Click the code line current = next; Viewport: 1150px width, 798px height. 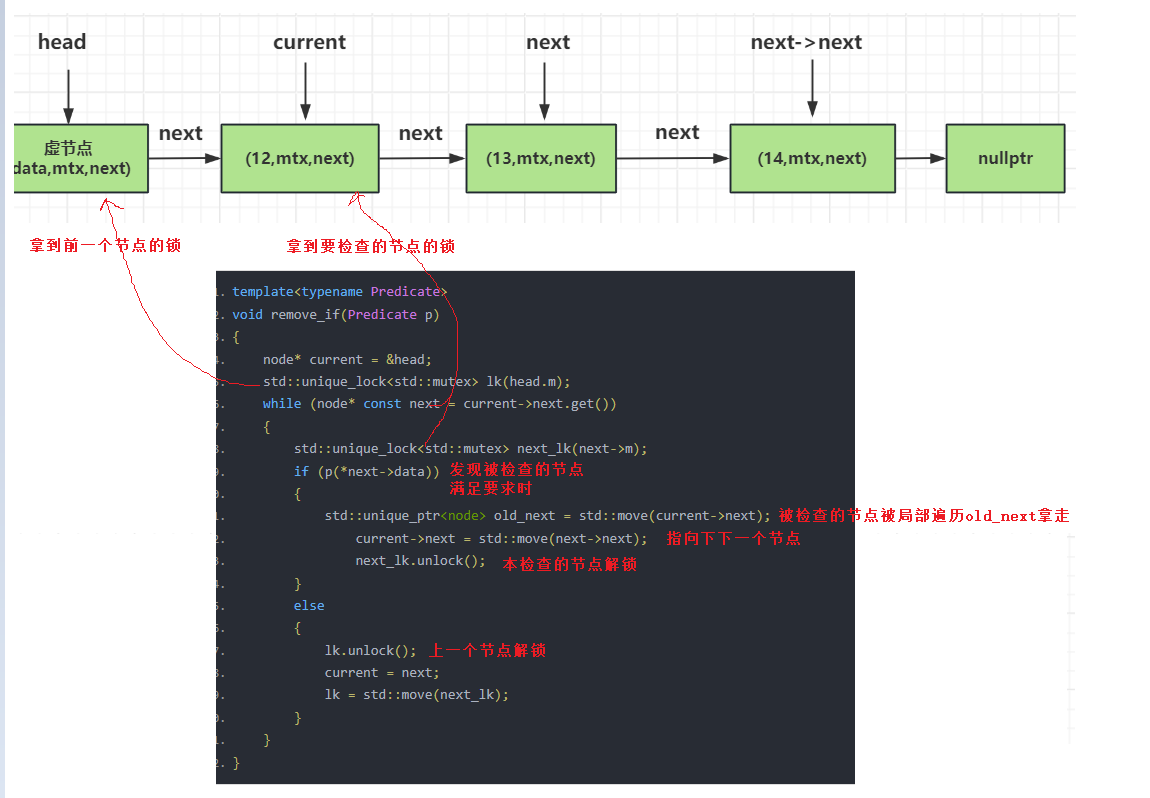click(x=382, y=673)
